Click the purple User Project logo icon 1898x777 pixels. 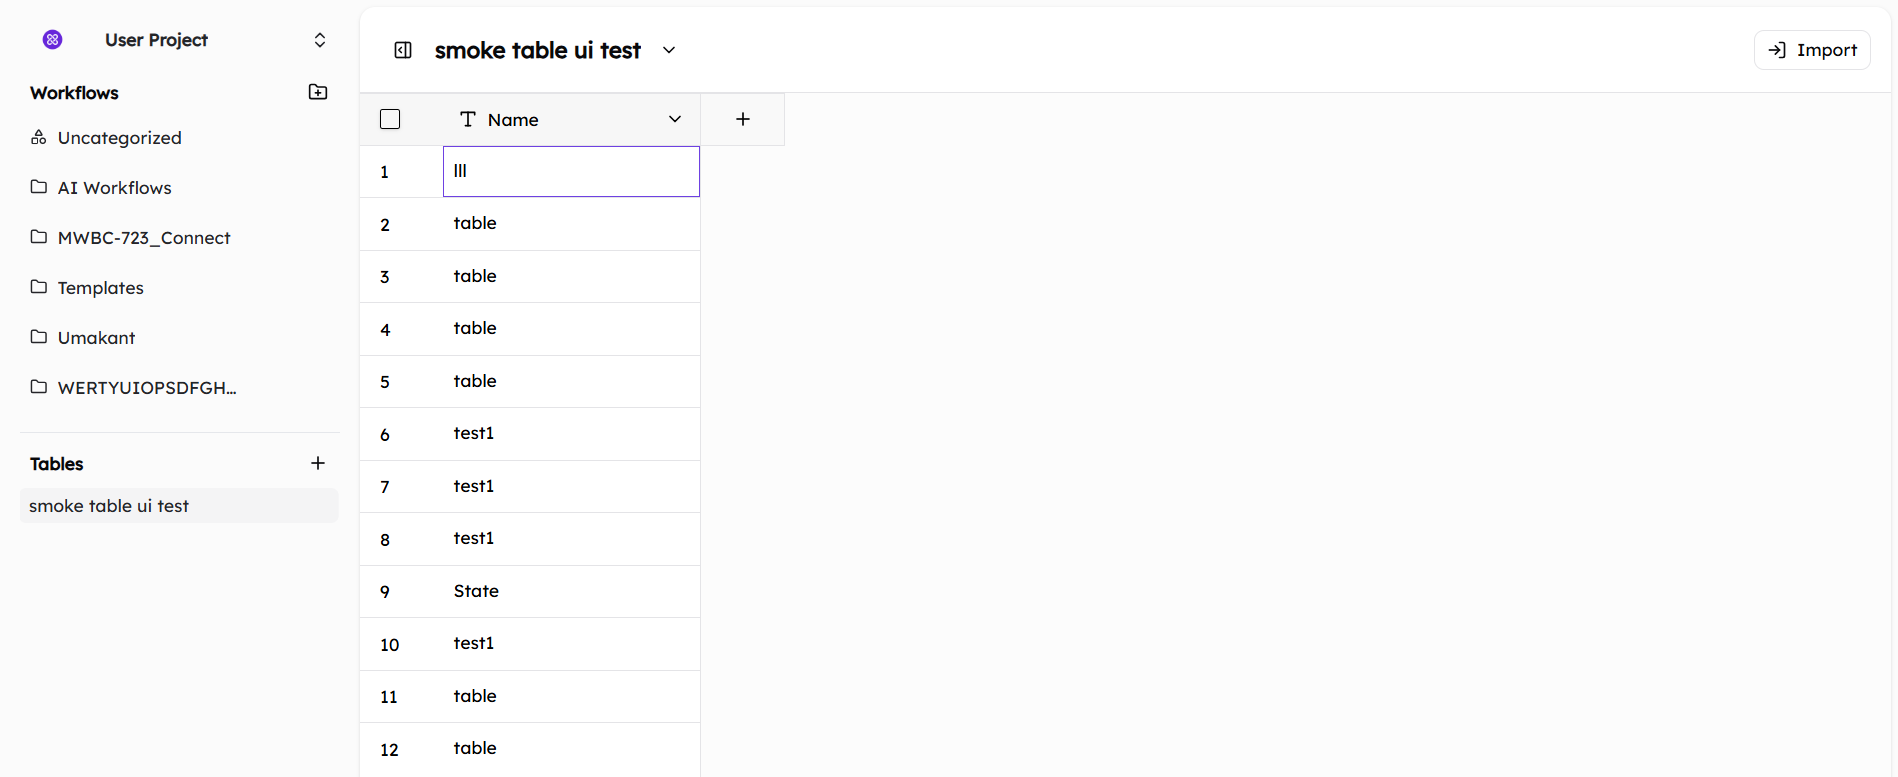pyautogui.click(x=53, y=40)
